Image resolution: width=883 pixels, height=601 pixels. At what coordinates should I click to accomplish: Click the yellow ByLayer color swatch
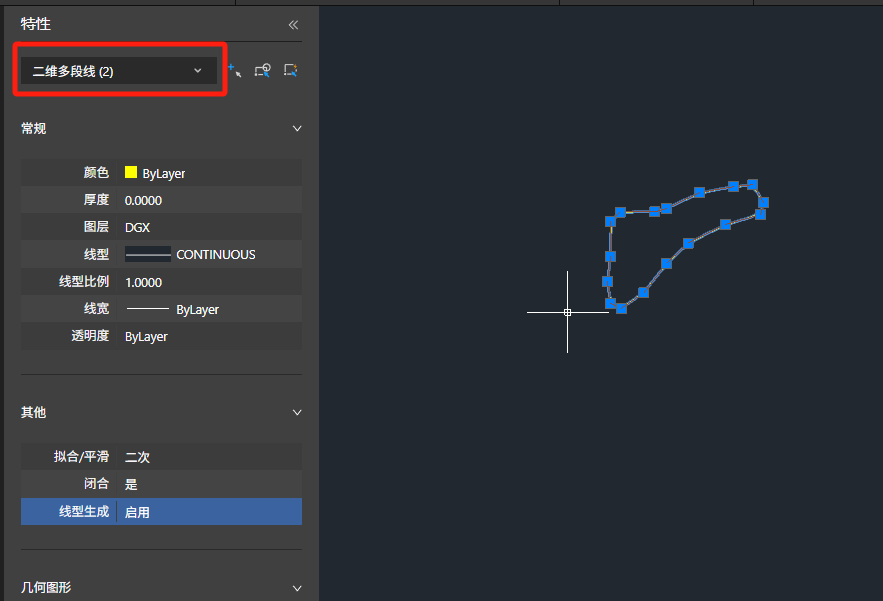[x=131, y=173]
